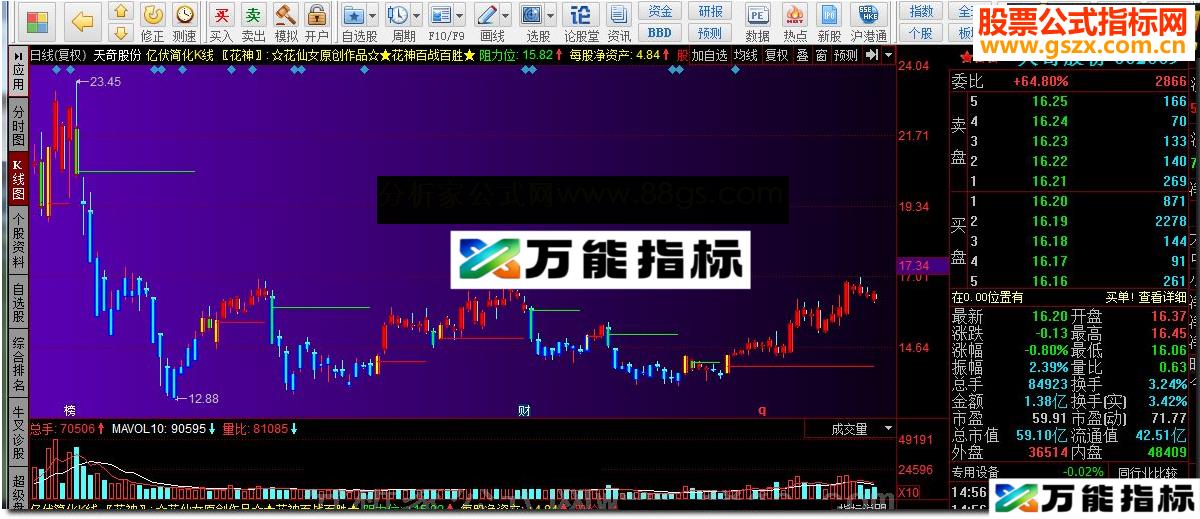The height and width of the screenshot is (519, 1200).
Task: Expand the 周期 period dropdown arrow
Action: click(416, 16)
